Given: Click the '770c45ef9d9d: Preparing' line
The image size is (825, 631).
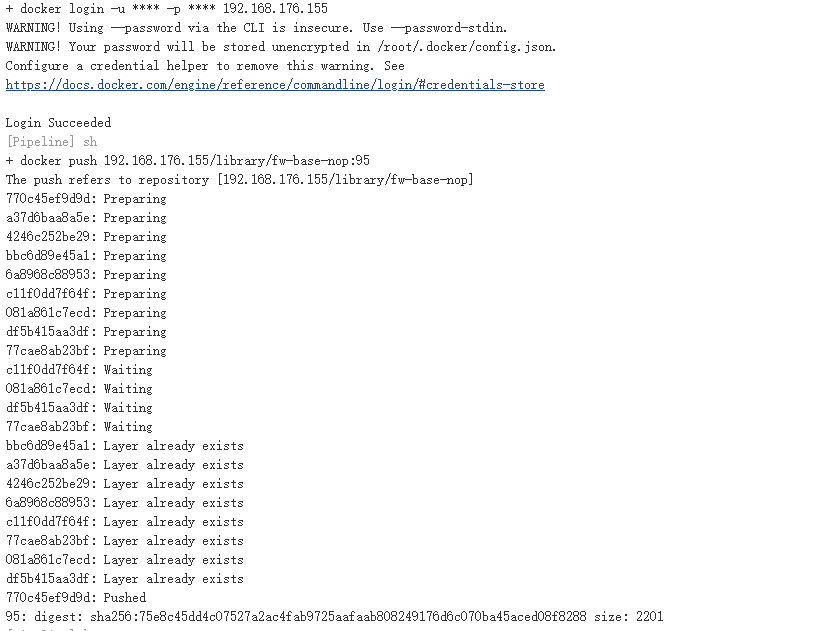Looking at the screenshot, I should pos(86,199).
